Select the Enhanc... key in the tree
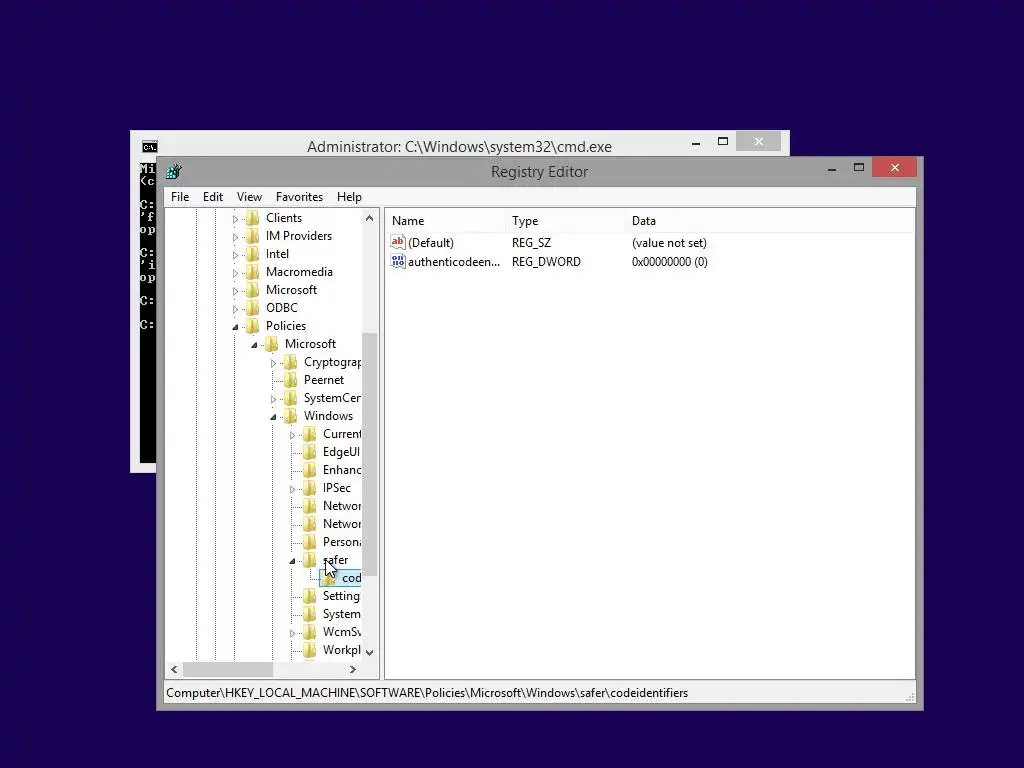The image size is (1024, 768). [342, 470]
